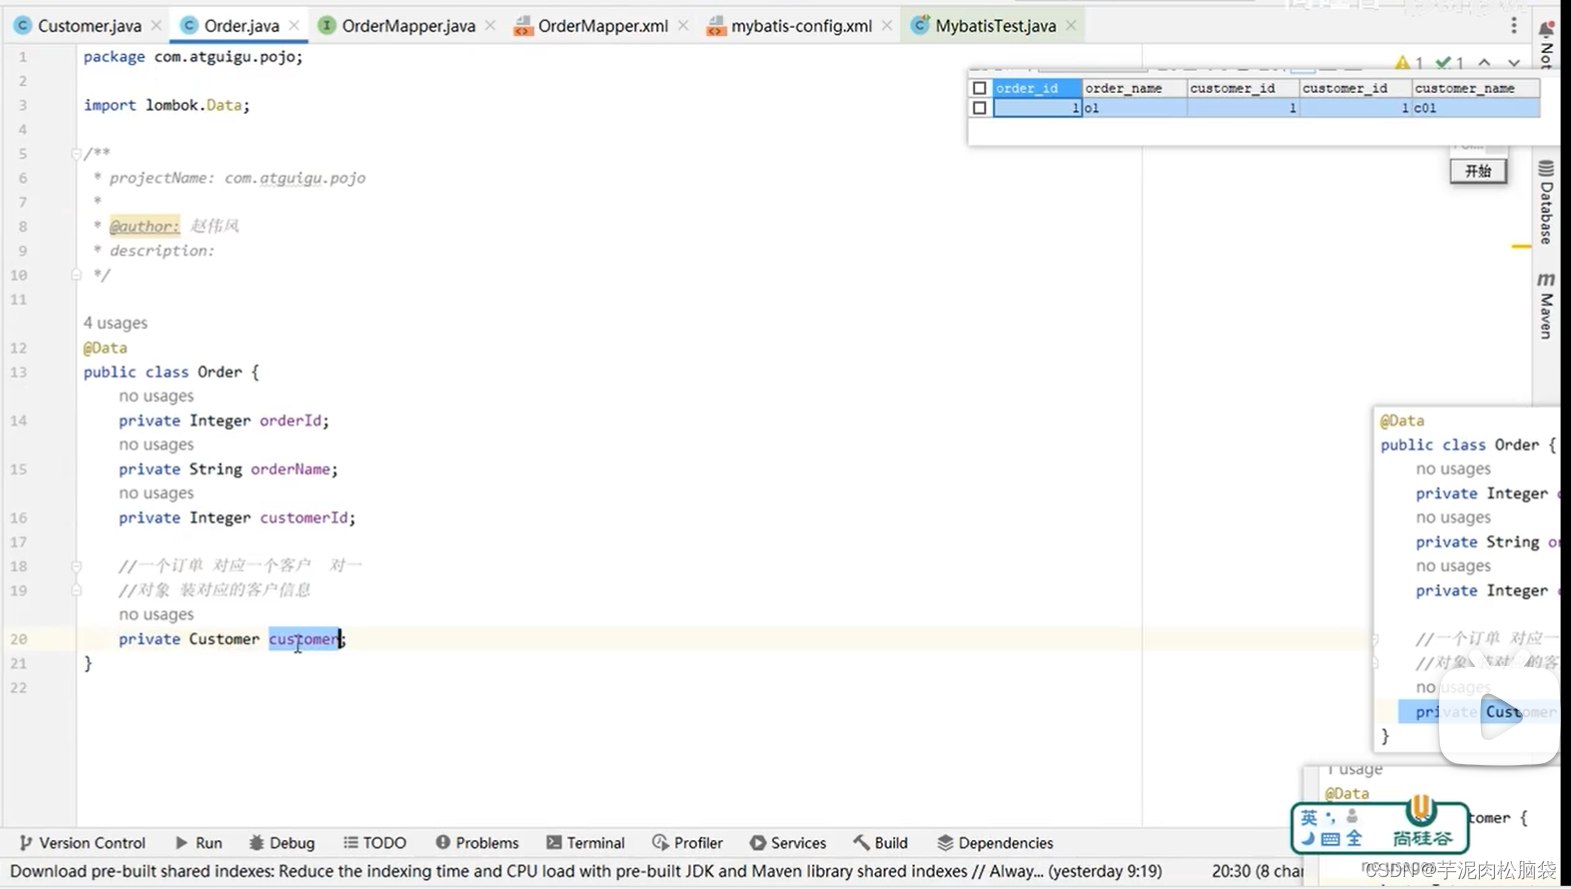This screenshot has height=889, width=1571.
Task: Click the lombok.Data import on line 3
Action: click(x=197, y=105)
